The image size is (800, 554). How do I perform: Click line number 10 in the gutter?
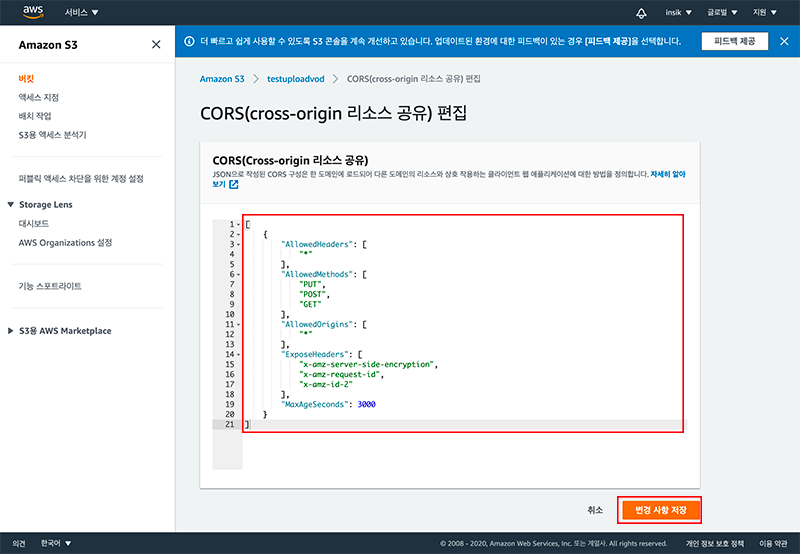[x=230, y=314]
